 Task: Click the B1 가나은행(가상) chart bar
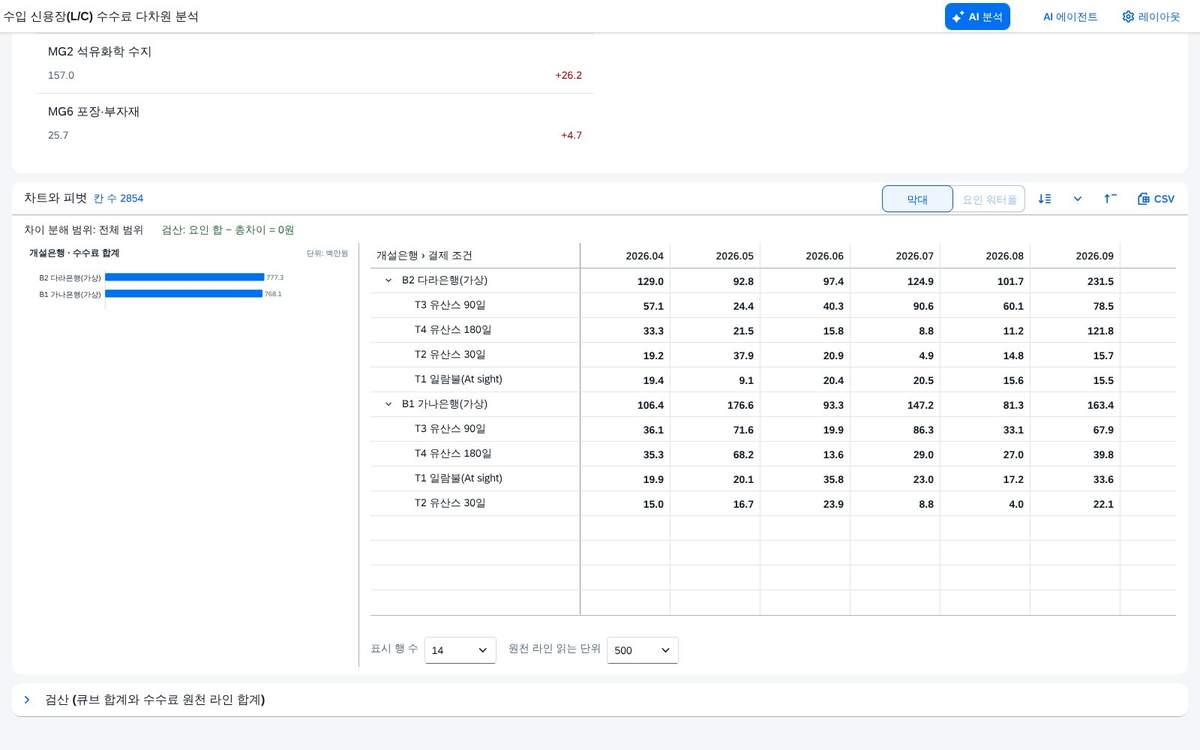[183, 294]
